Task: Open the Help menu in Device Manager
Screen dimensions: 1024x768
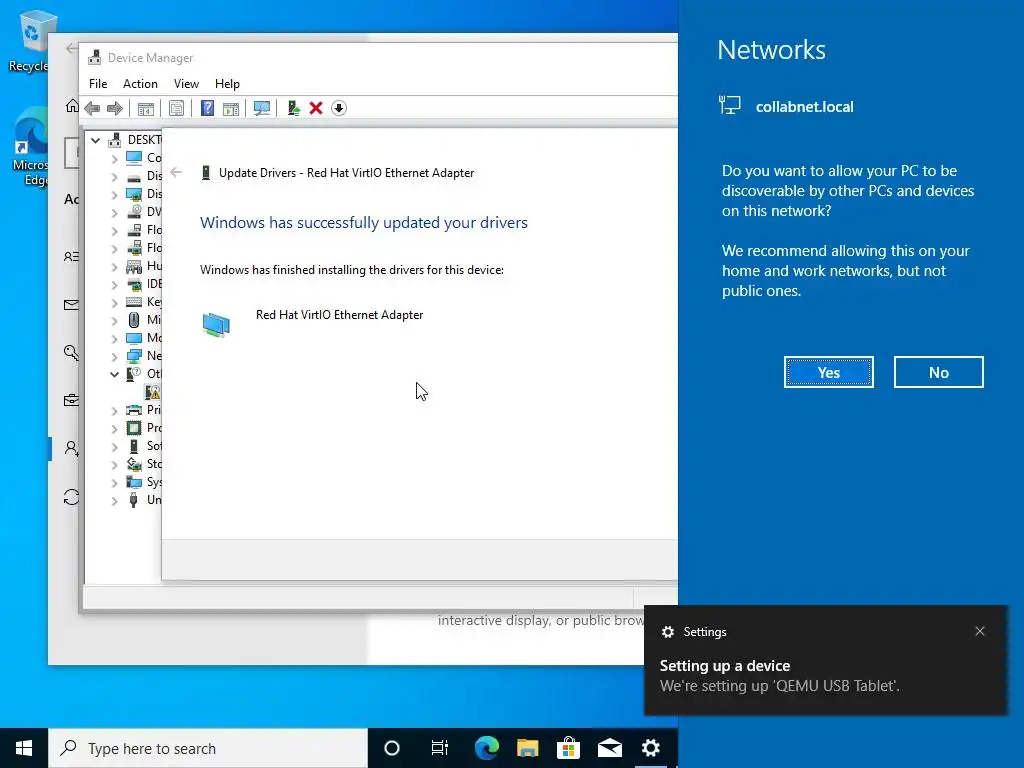Action: point(227,84)
